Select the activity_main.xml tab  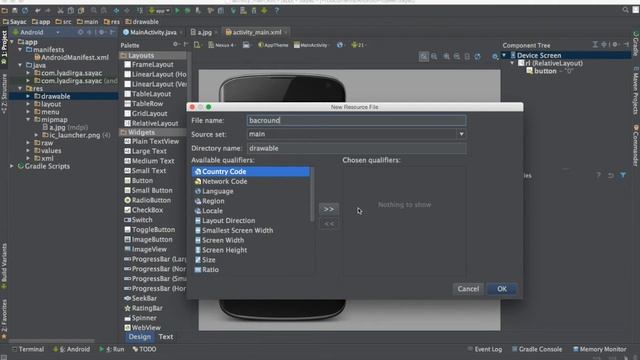tap(256, 32)
